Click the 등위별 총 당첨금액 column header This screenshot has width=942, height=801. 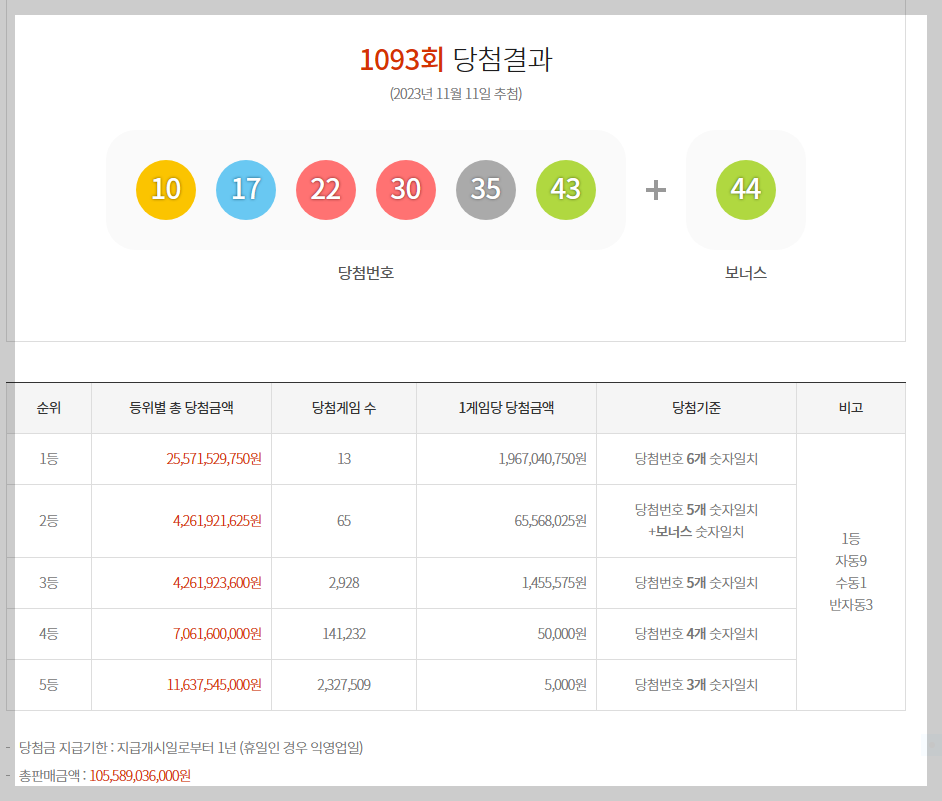click(181, 408)
